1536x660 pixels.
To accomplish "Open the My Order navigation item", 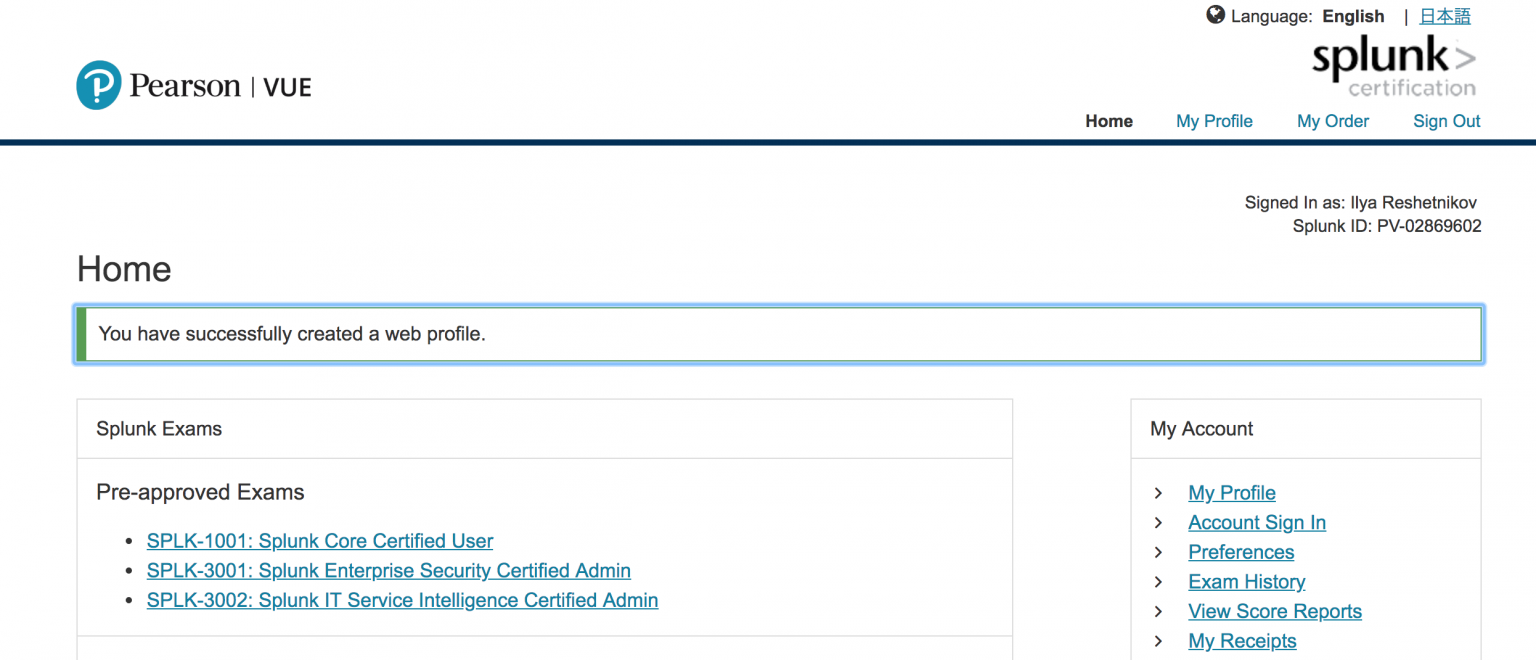I will 1333,121.
